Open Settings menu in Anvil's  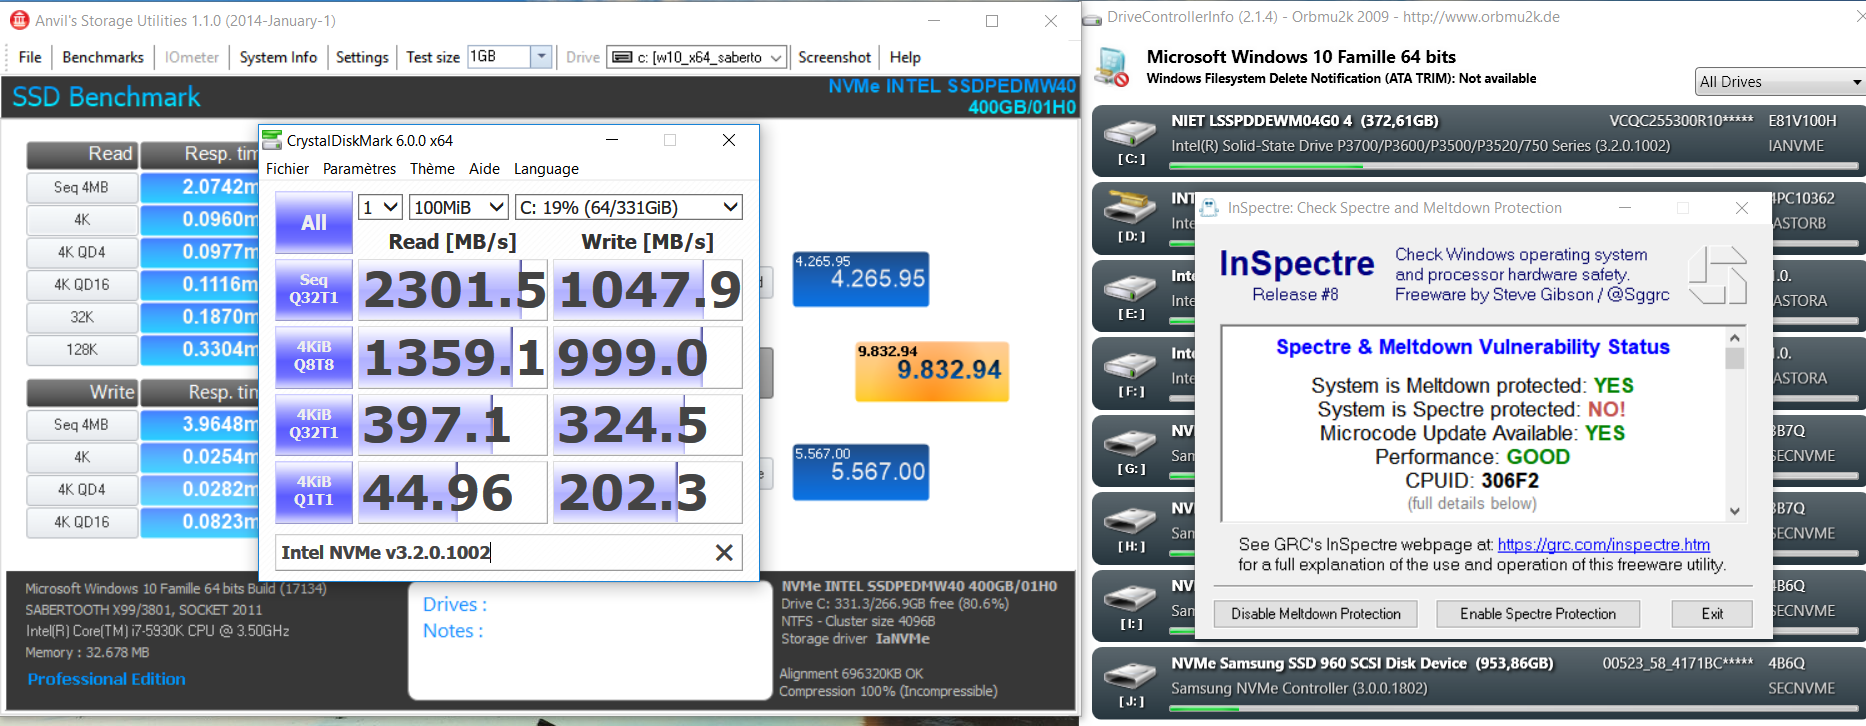pyautogui.click(x=362, y=57)
